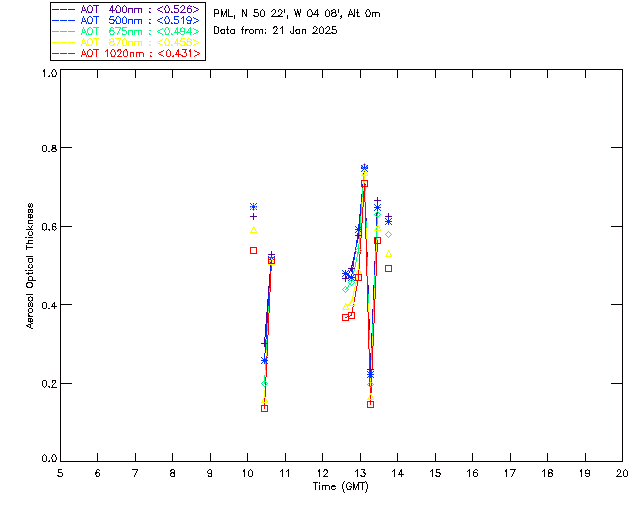This screenshot has height=512, width=640.
Task: Click the x-axis tick label '20'
Action: (622, 473)
